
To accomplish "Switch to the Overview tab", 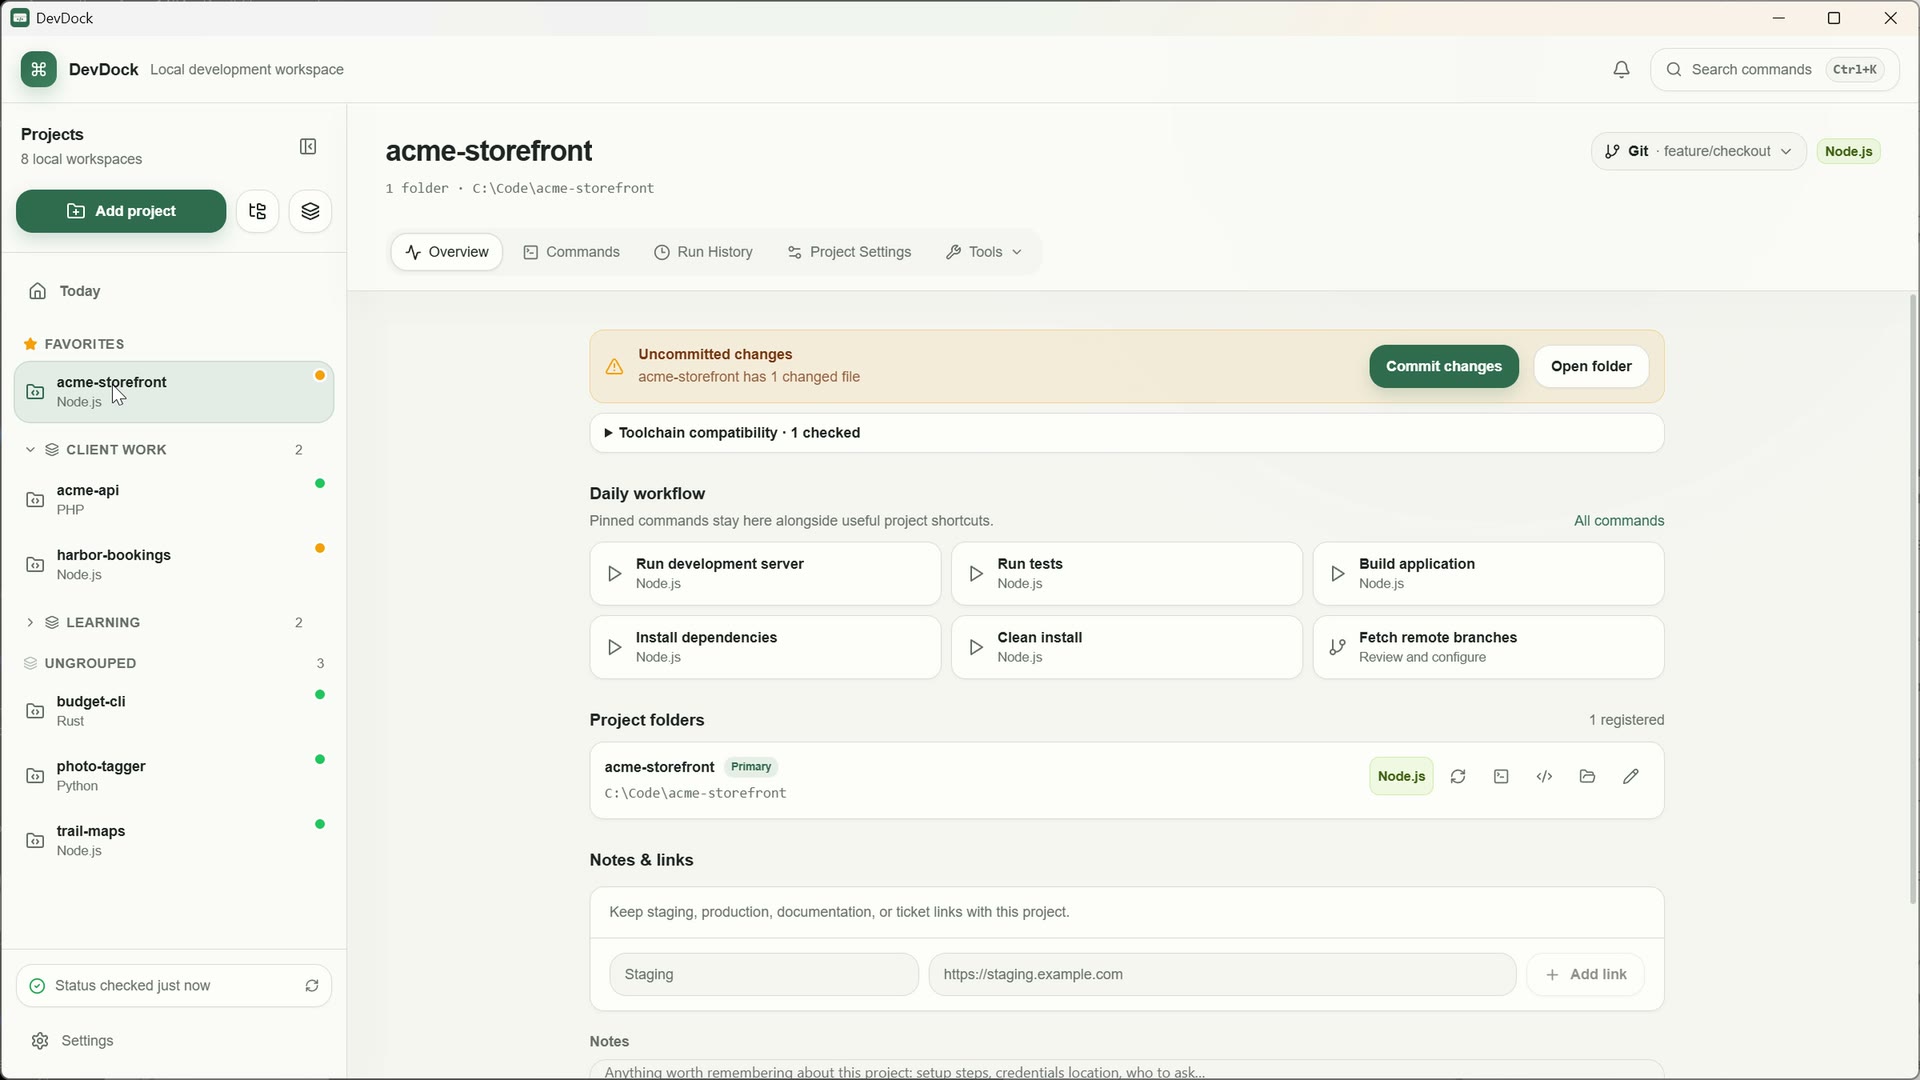I will [446, 252].
